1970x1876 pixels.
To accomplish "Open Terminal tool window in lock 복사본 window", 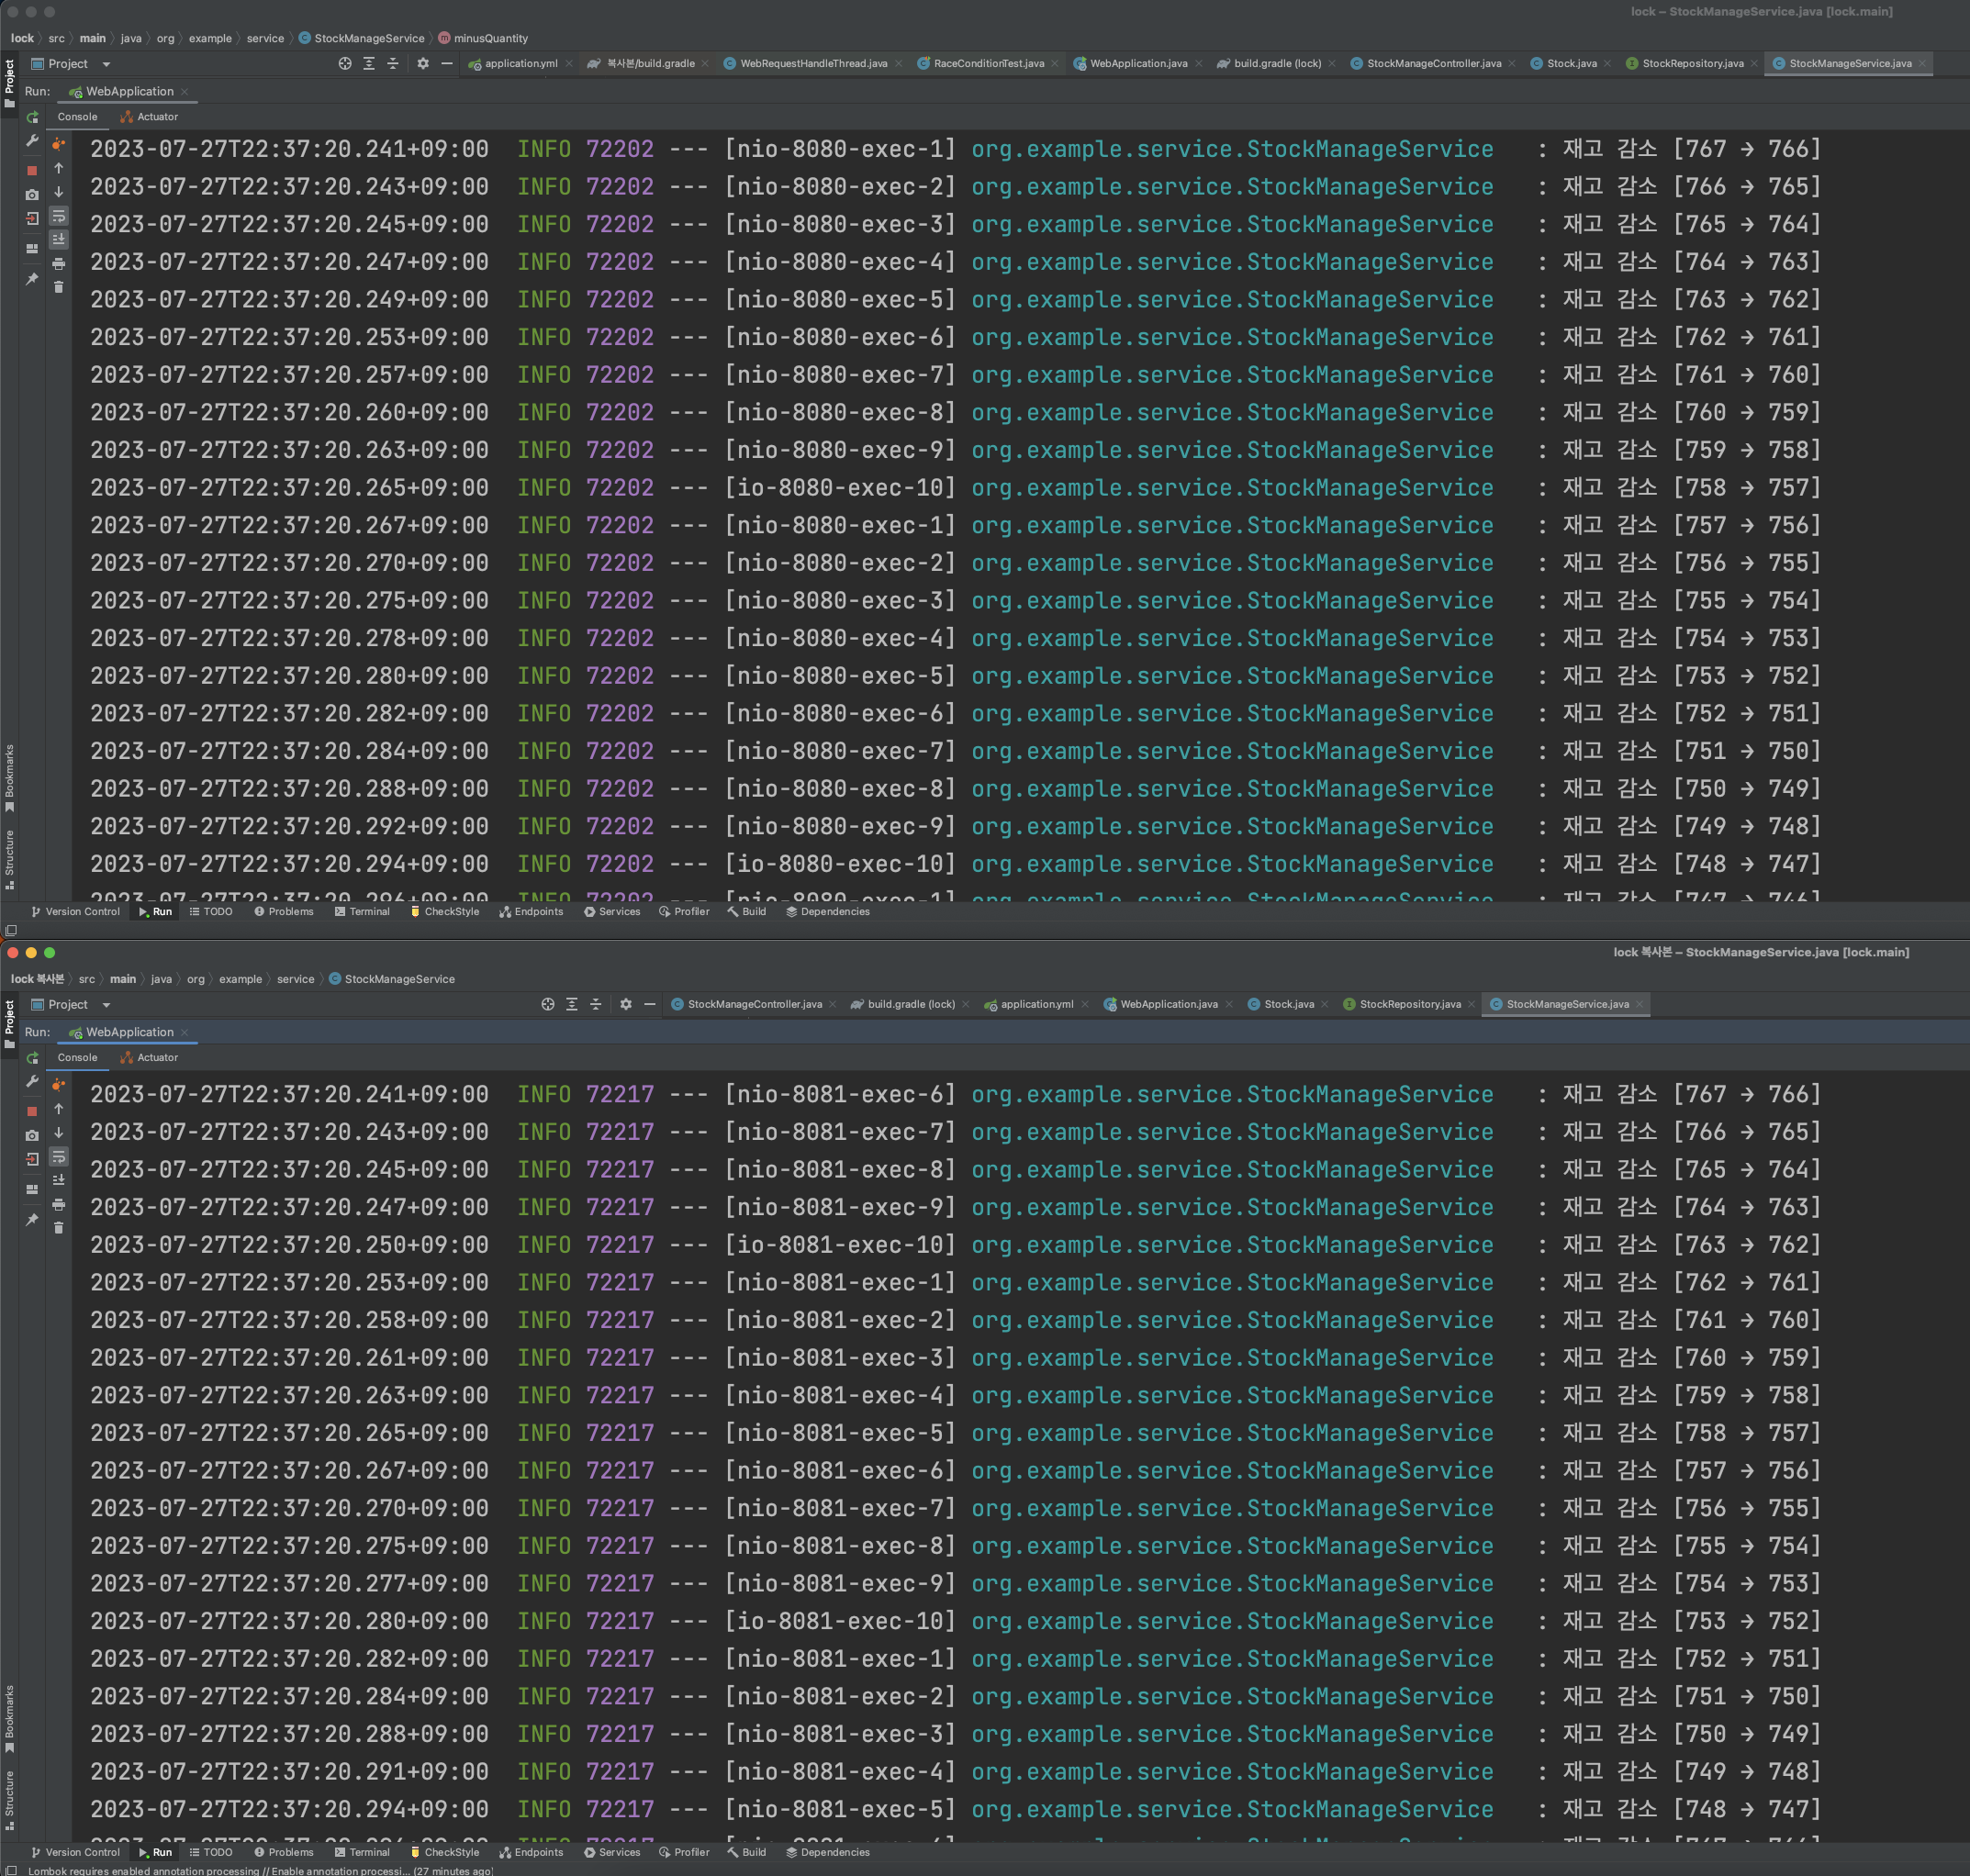I will click(362, 1852).
